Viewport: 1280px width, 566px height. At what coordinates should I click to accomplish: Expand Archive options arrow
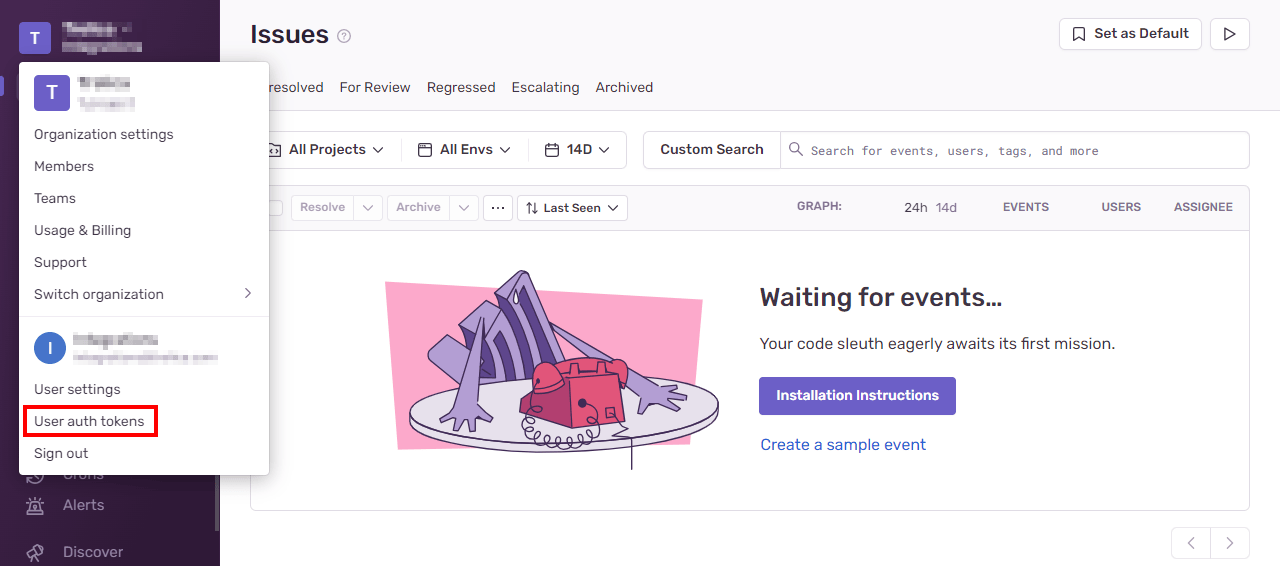pos(464,207)
